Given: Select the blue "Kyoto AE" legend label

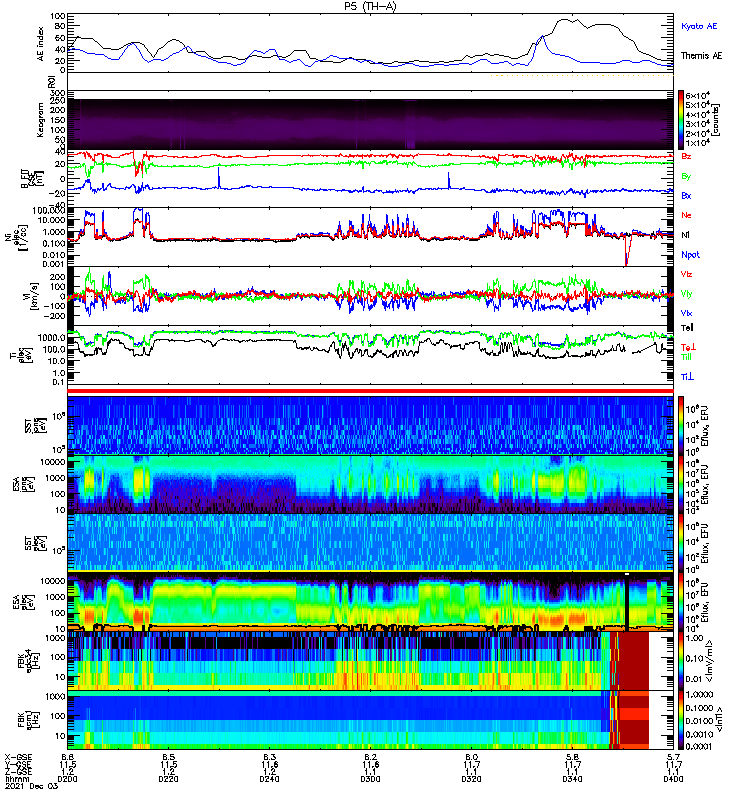Looking at the screenshot, I should [699, 26].
